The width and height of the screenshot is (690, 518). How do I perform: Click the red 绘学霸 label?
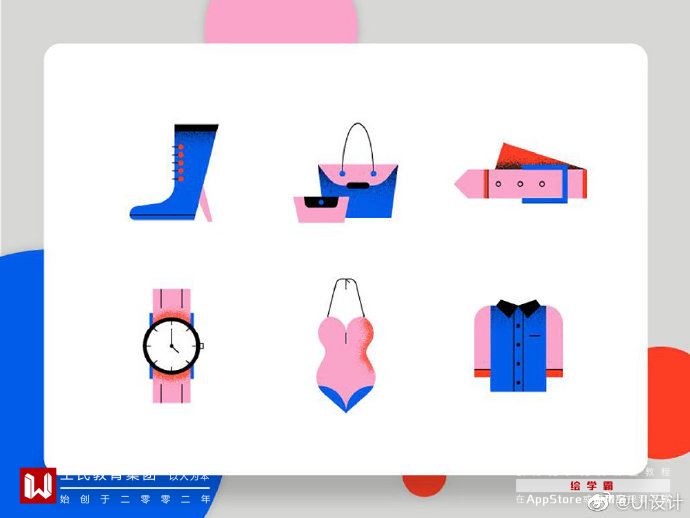point(592,486)
